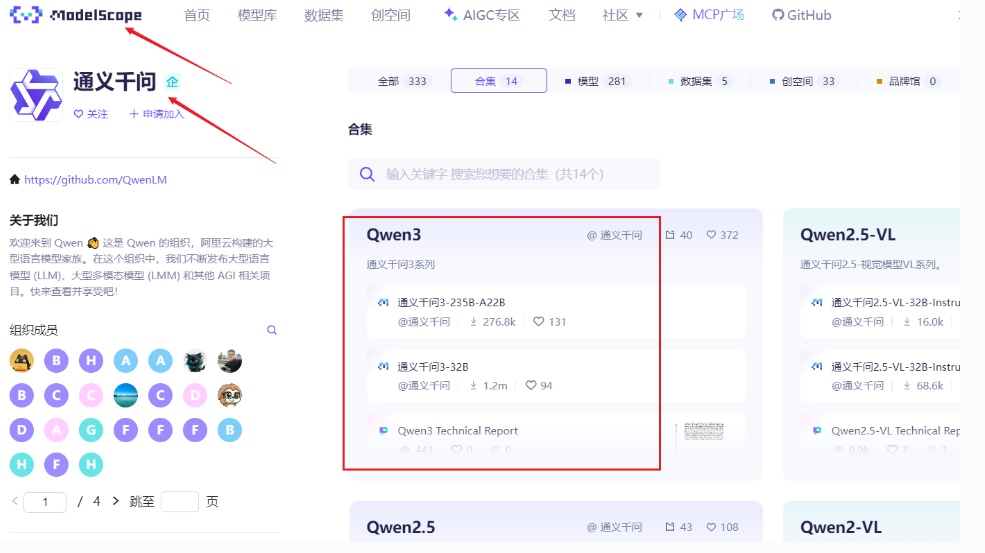
Task: Open AIGC专区 navigation item
Action: coord(482,15)
